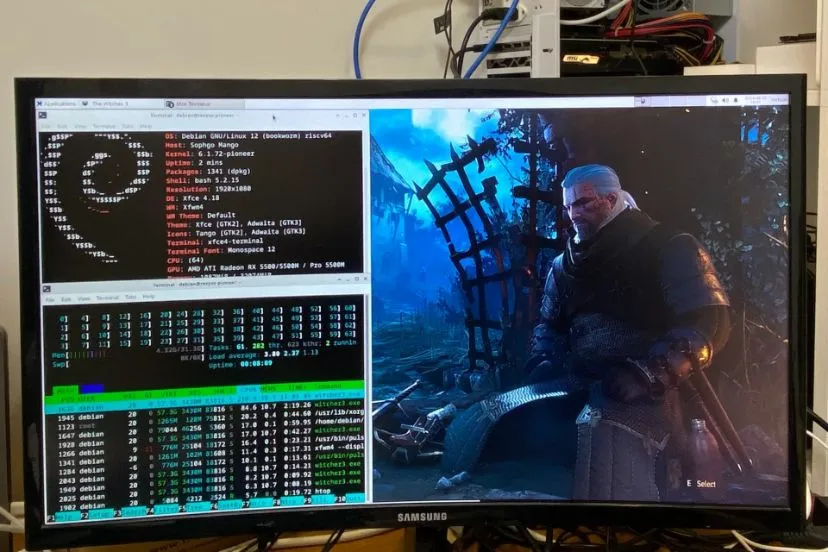
Task: Click 'GPU: AMD ATI Radeon RX 5500' line
Action: pos(255,268)
